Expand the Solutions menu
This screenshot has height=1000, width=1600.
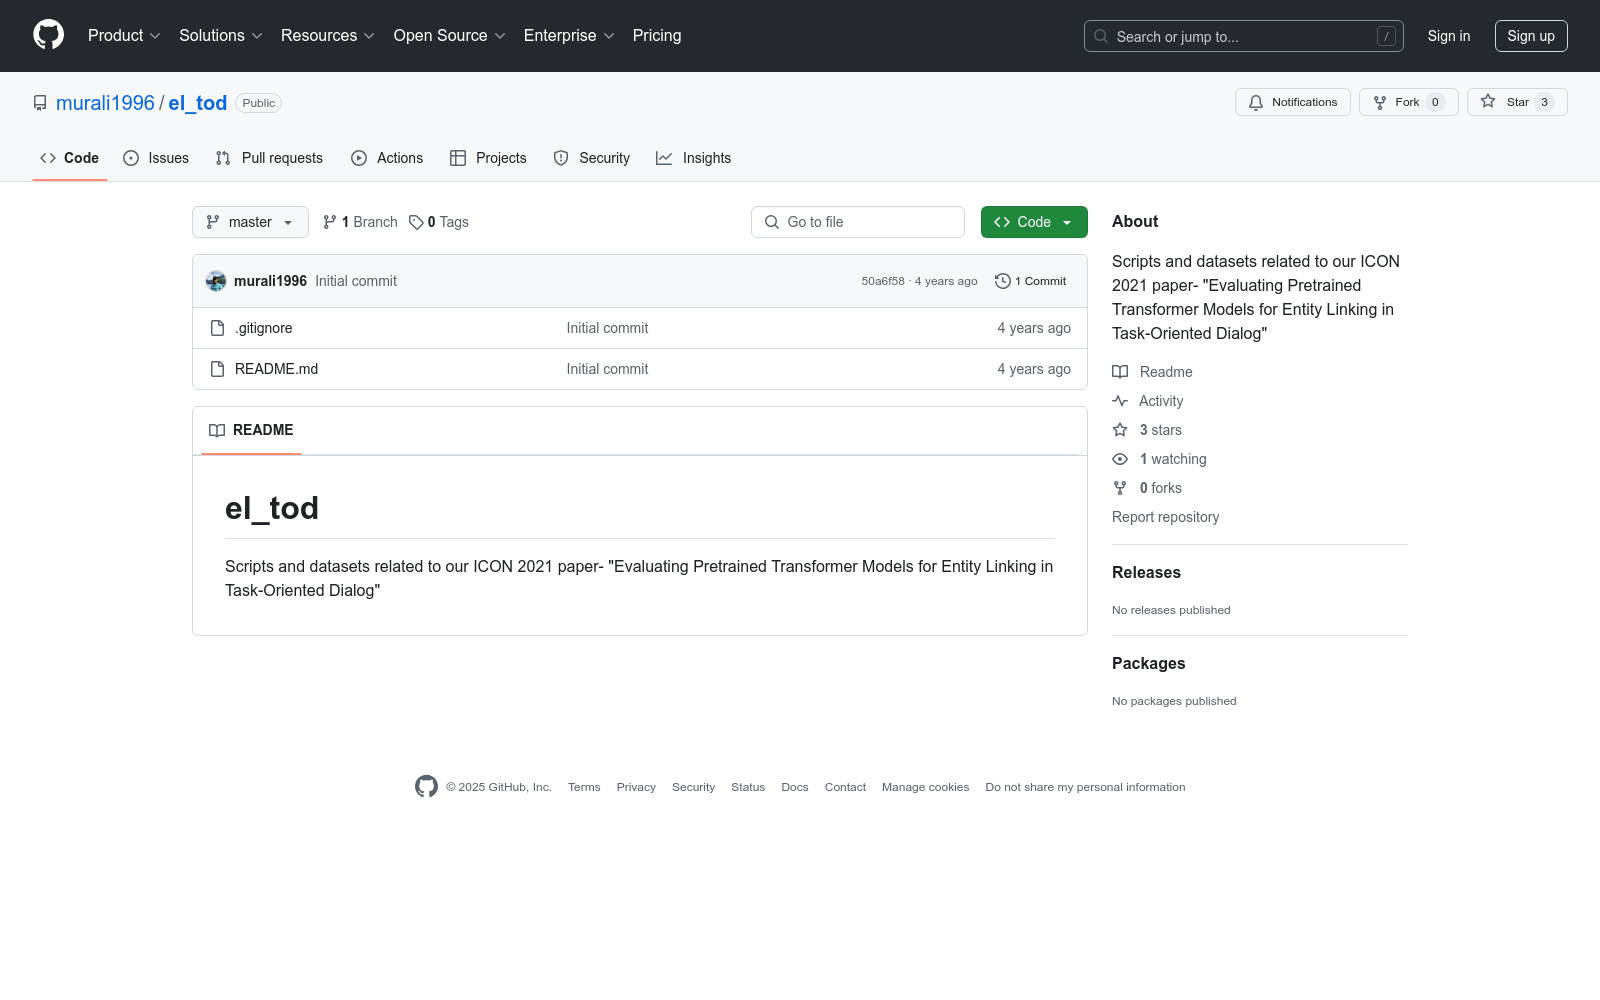pos(221,35)
